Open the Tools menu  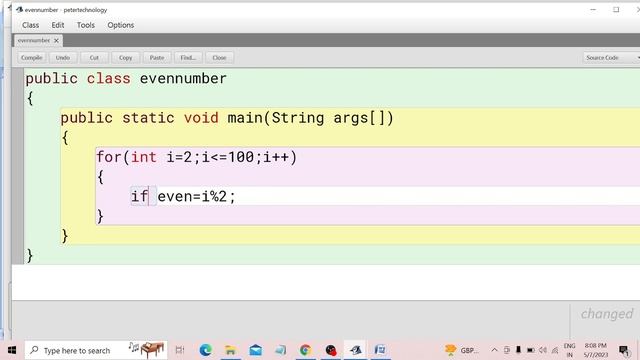click(86, 25)
